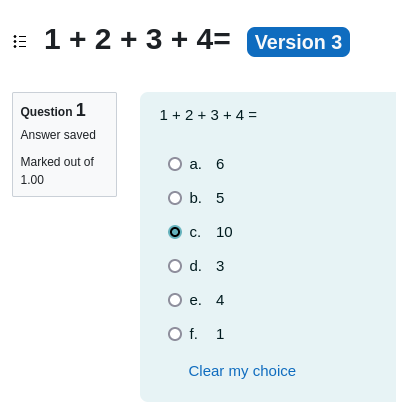Viewport: 396px width, 406px height.
Task: Click the heading "1 + 2 + 3 + 4="
Action: 137,40
